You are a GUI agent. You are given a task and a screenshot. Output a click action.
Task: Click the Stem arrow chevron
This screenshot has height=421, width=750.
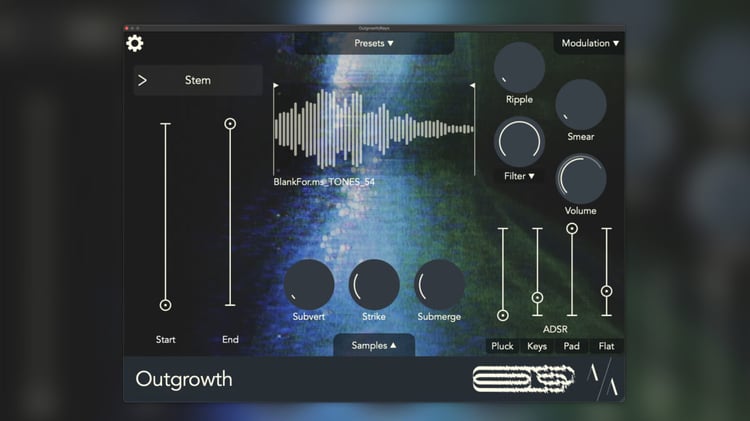pyautogui.click(x=142, y=80)
